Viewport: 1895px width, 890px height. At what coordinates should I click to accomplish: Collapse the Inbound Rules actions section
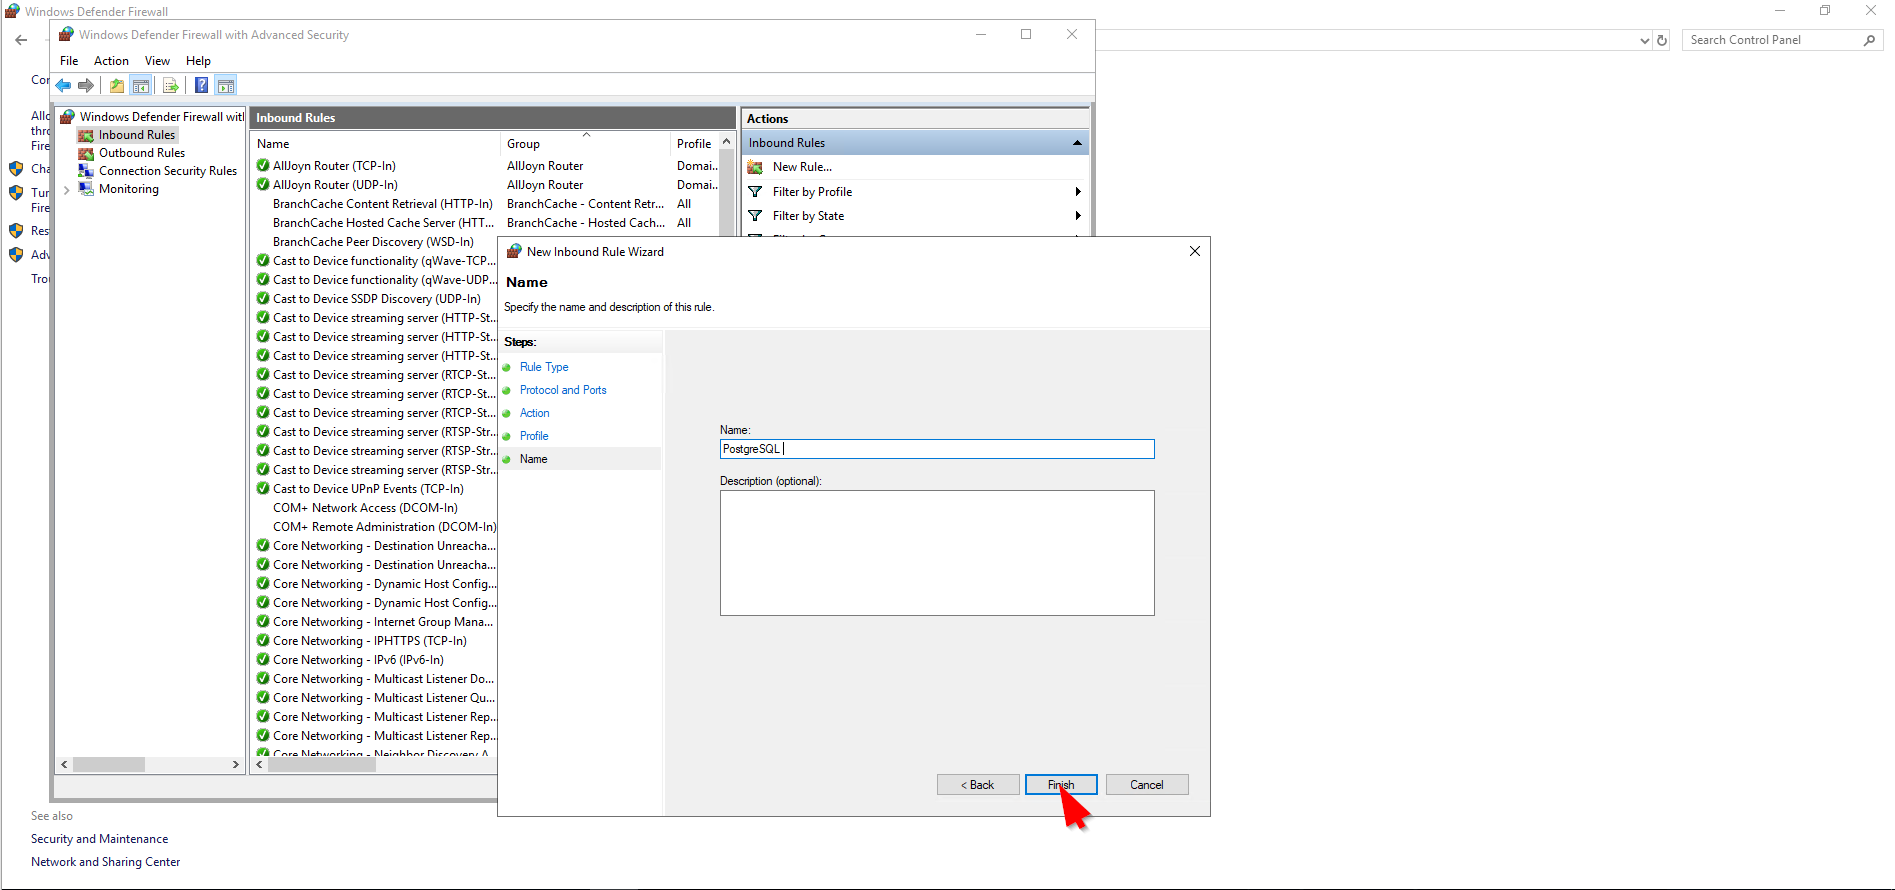click(x=1077, y=143)
